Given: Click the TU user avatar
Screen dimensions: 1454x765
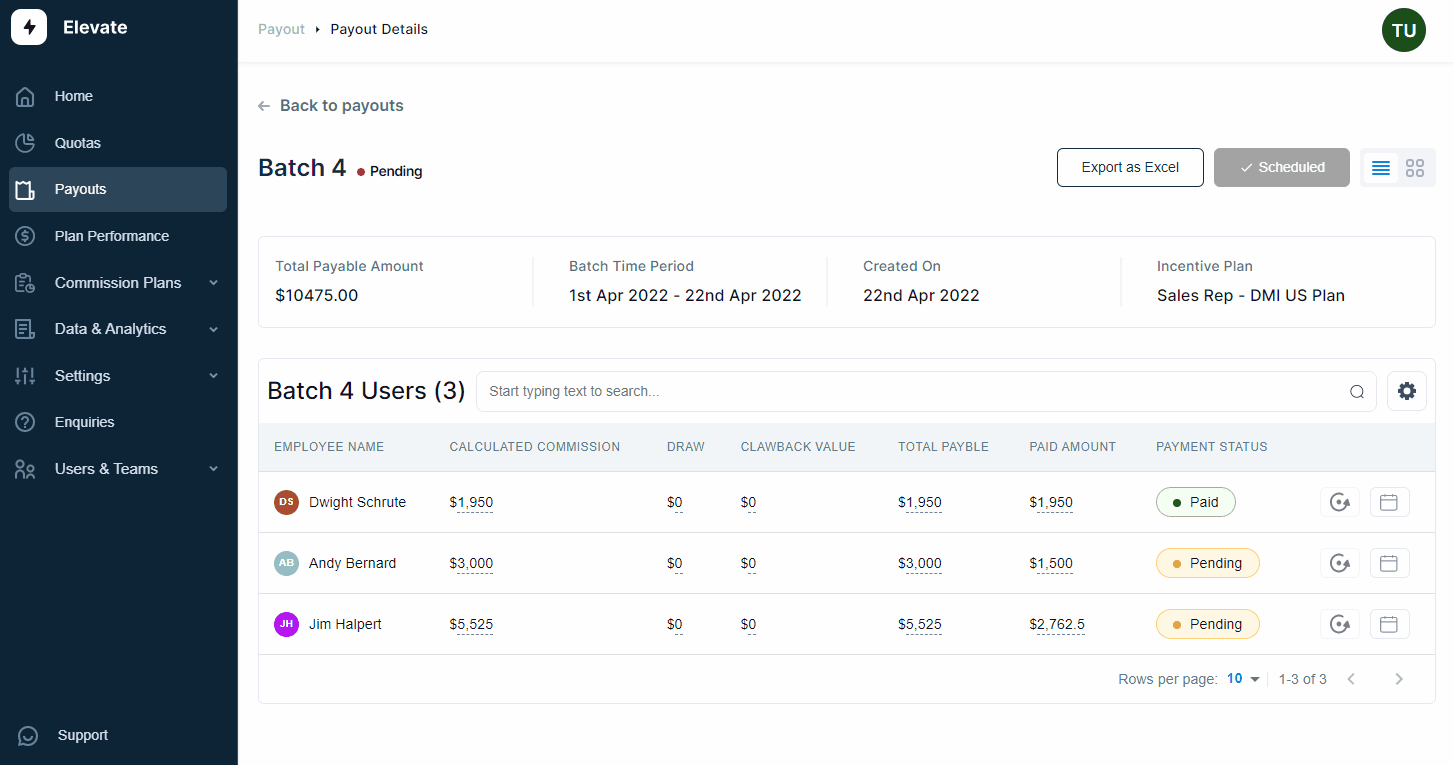Looking at the screenshot, I should [x=1404, y=30].
